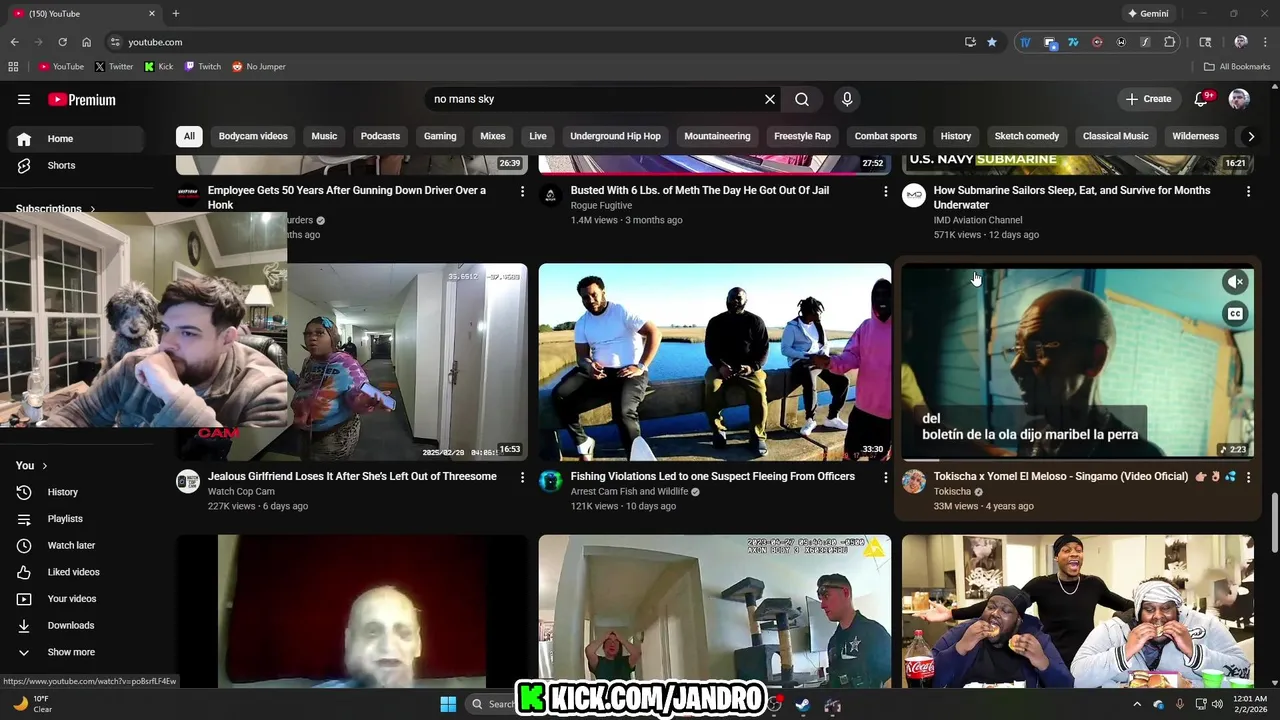The image size is (1280, 720).
Task: Select the Bodycam videos chip
Action: pos(253,136)
